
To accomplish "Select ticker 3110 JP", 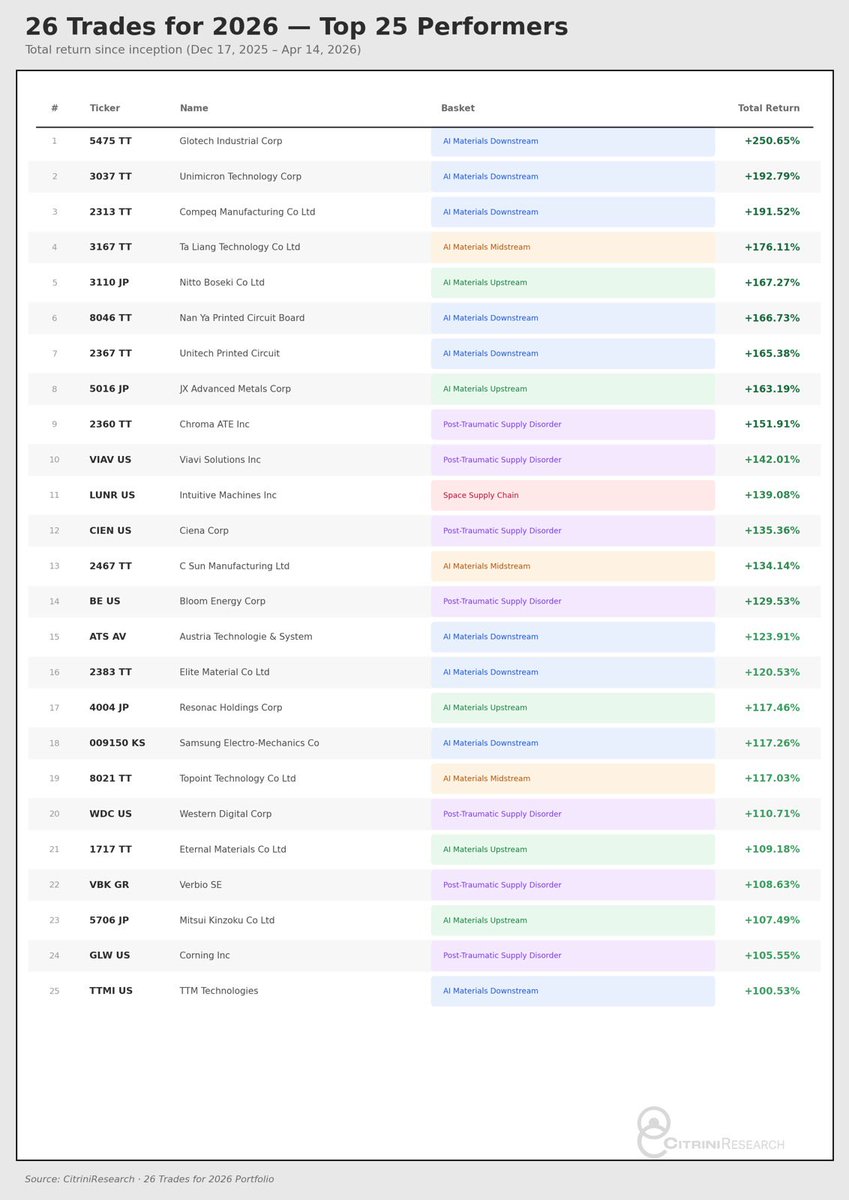I will tap(109, 283).
